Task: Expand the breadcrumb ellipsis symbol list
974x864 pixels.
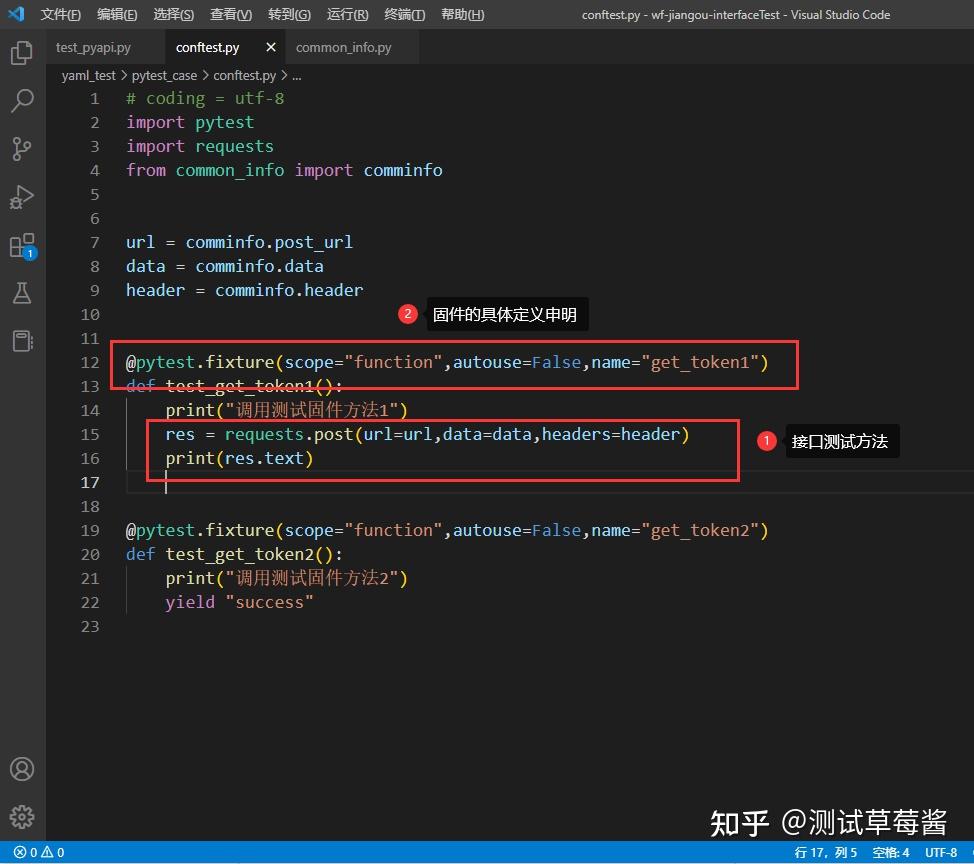Action: pos(296,76)
